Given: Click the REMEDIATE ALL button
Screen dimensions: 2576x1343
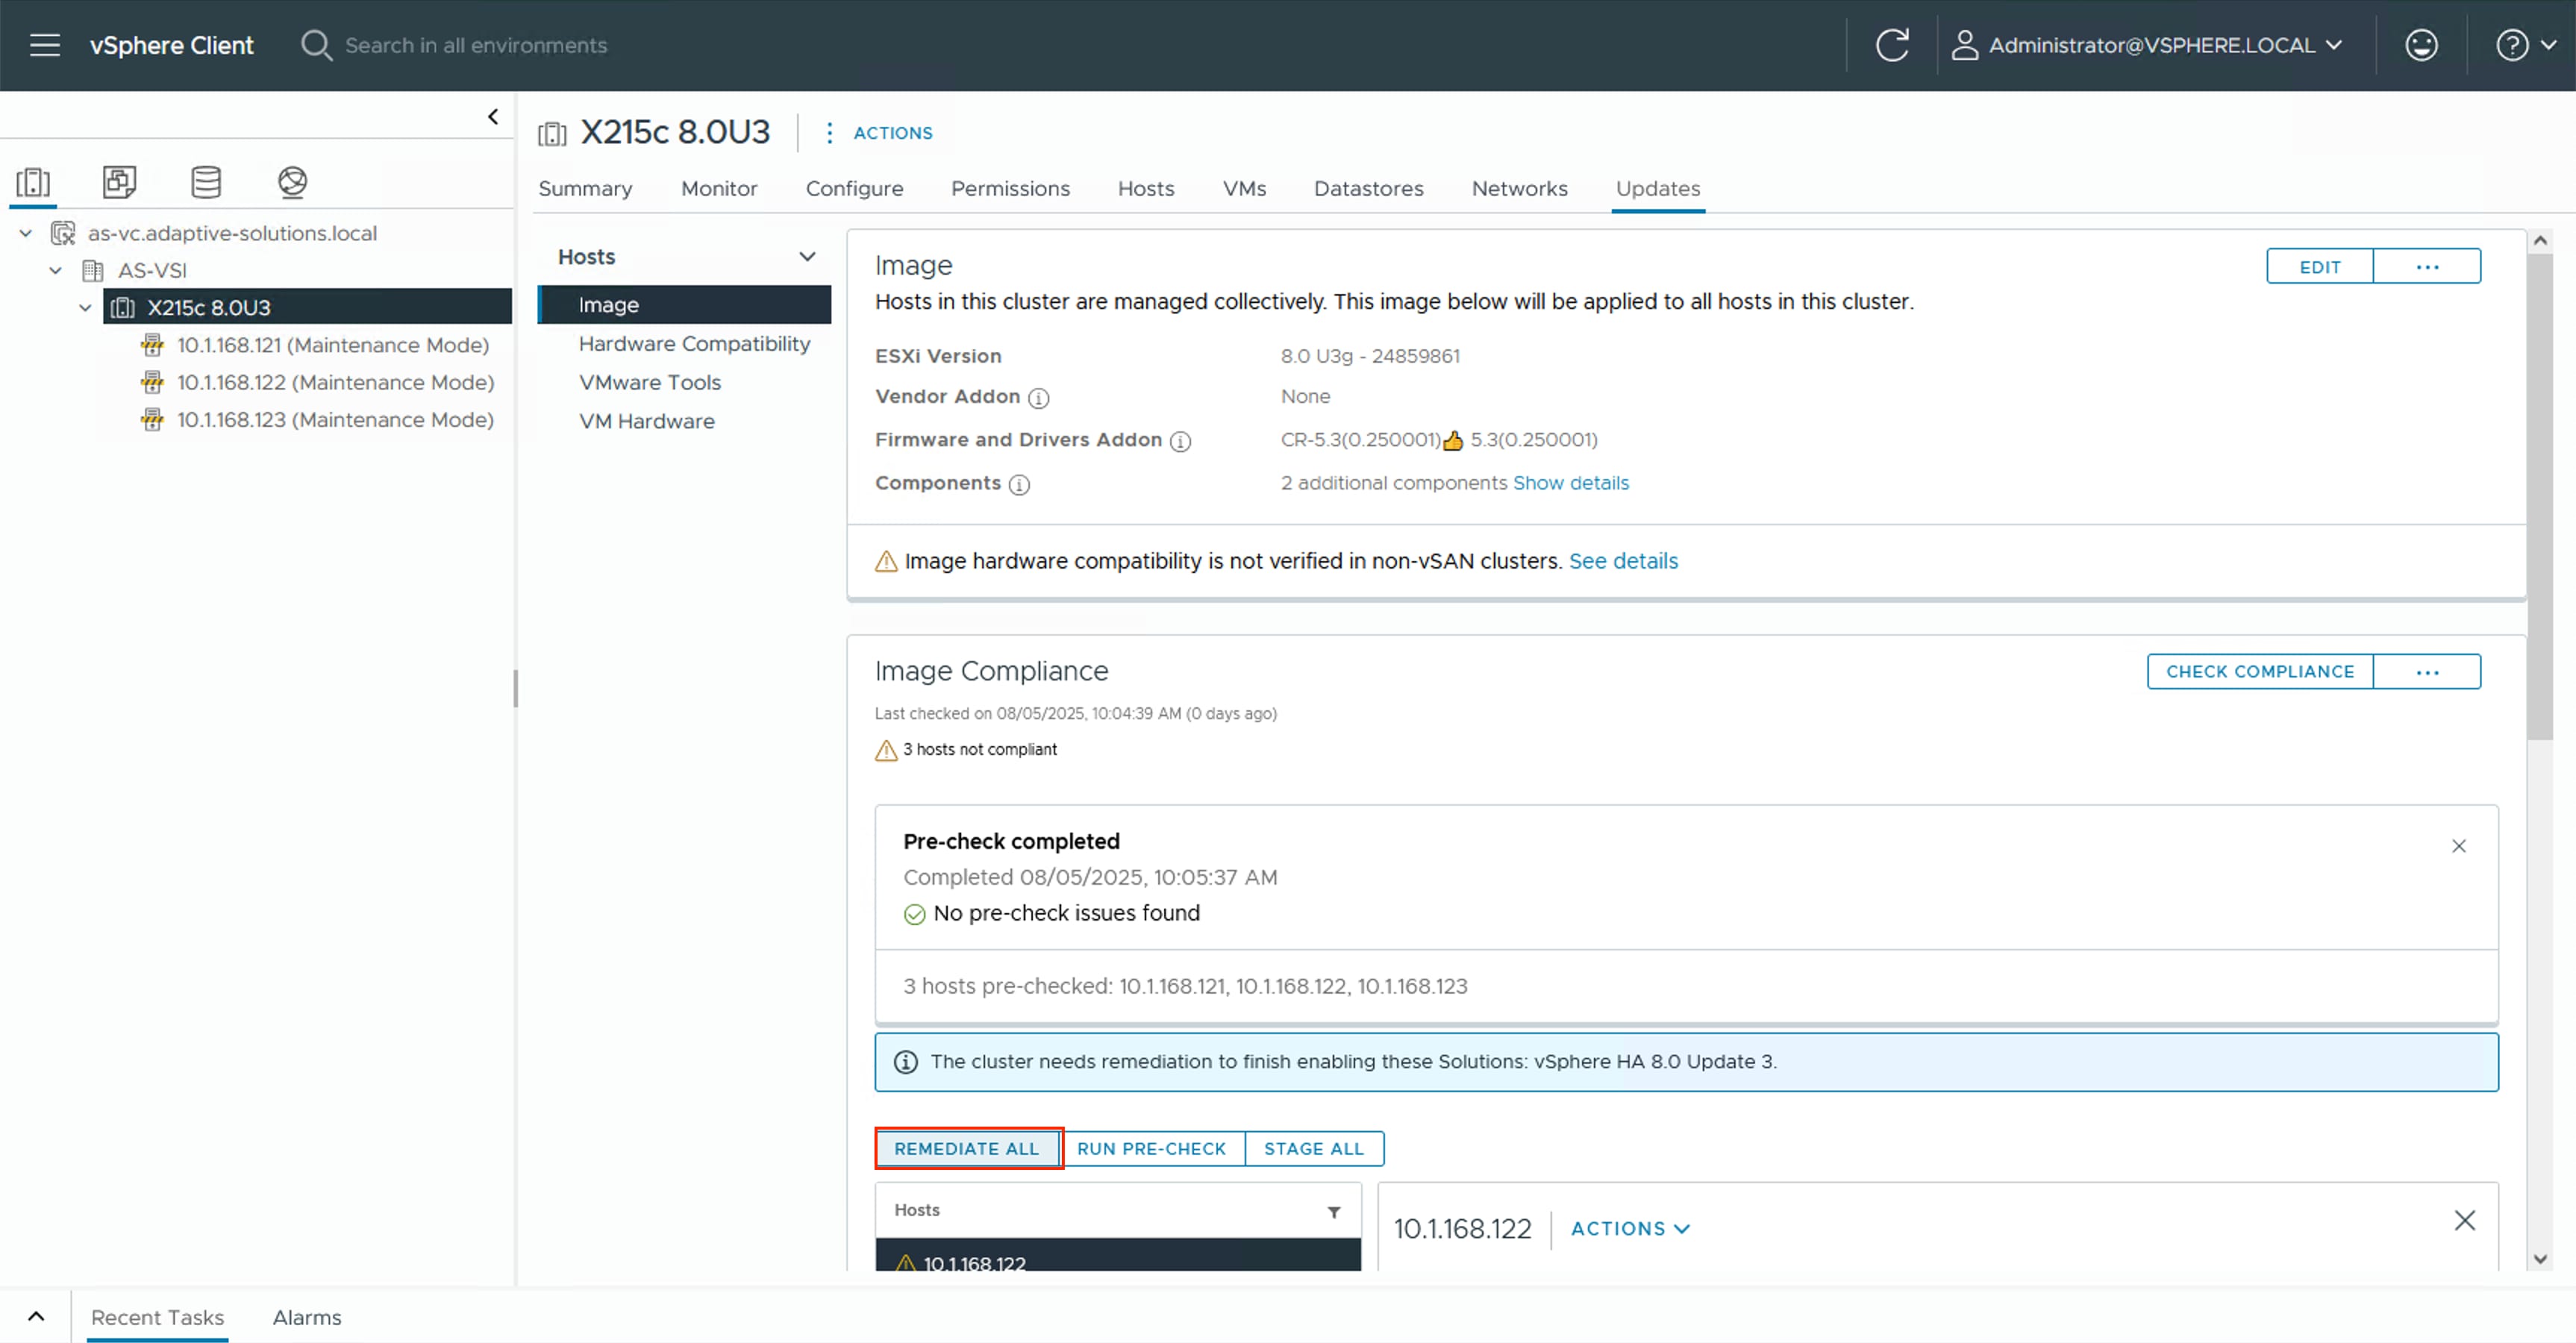Looking at the screenshot, I should click(x=967, y=1148).
